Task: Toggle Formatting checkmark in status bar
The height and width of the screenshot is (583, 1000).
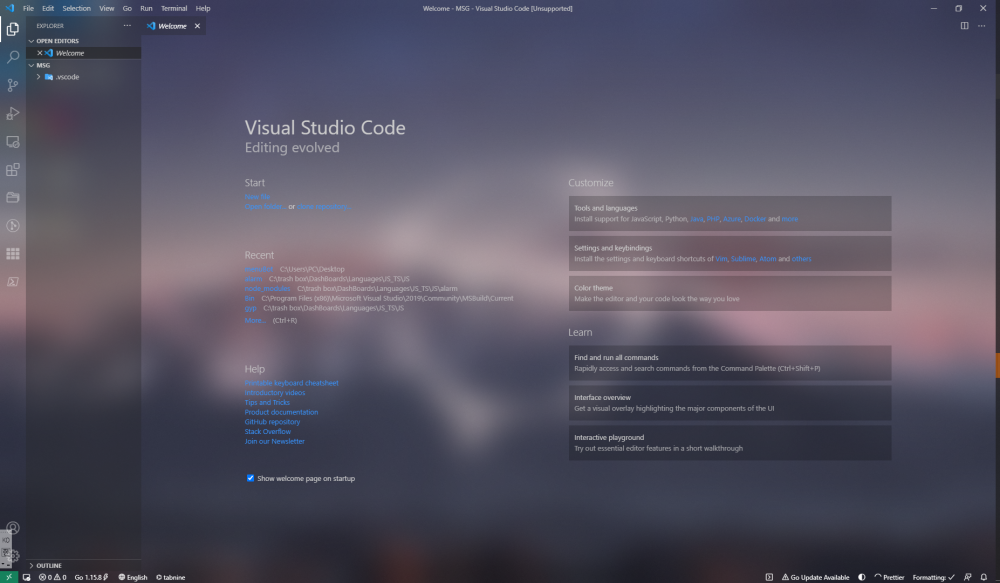Action: pos(934,577)
